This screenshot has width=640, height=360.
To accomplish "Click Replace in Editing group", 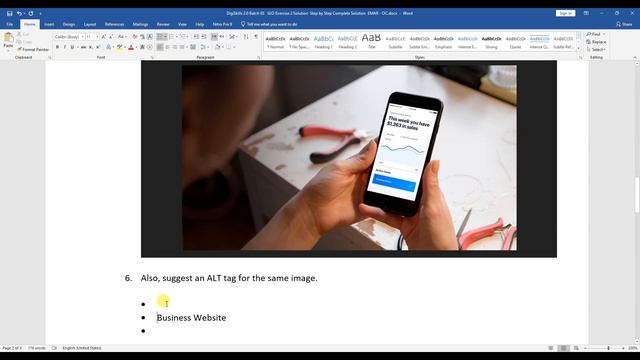I will [x=596, y=42].
